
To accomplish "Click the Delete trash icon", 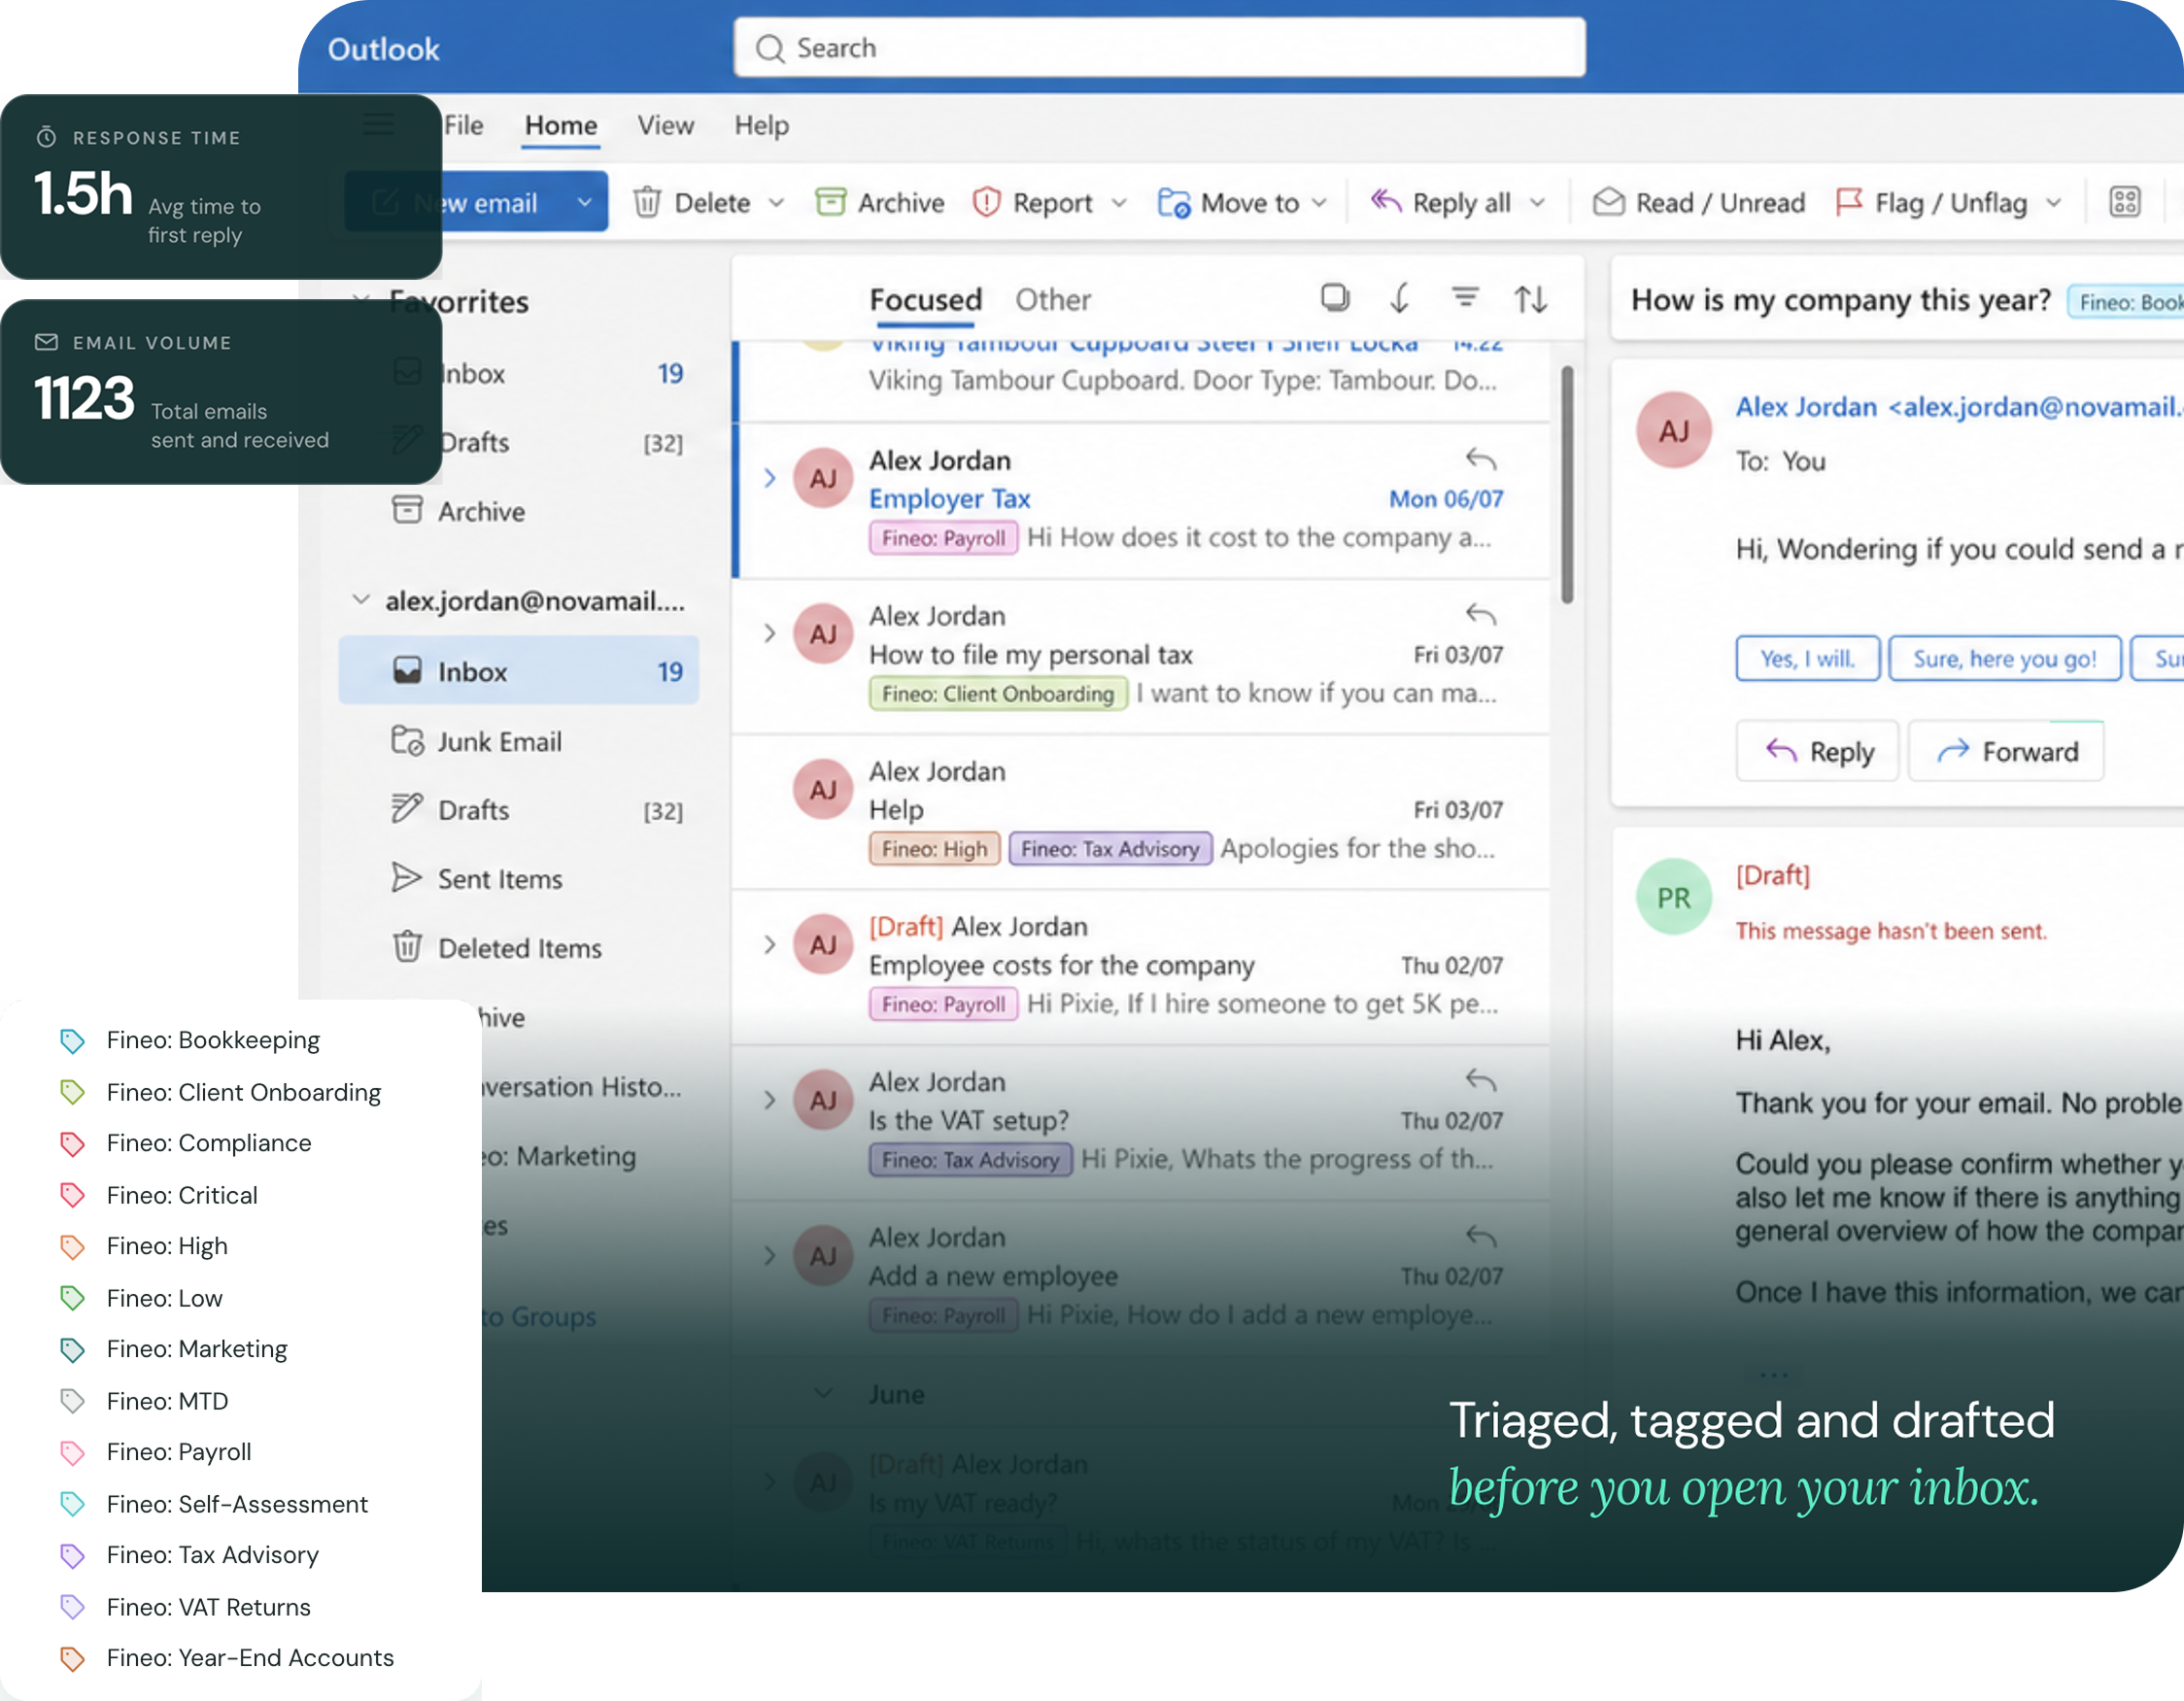I will point(647,202).
